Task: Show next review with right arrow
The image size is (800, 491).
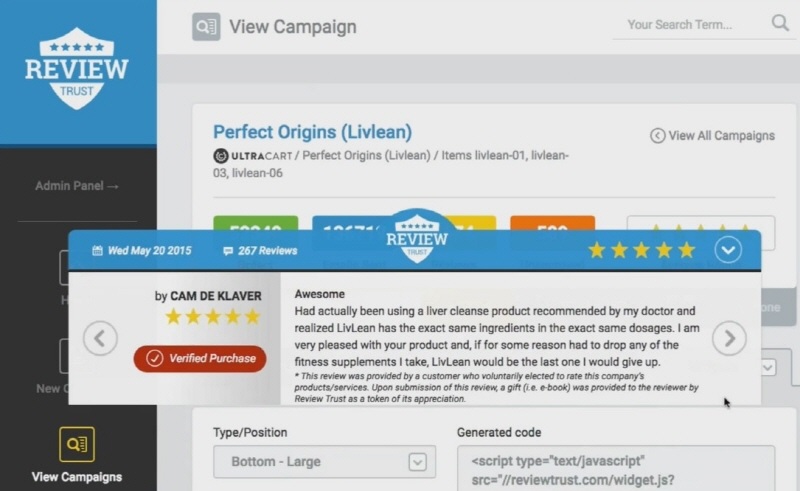Action: tap(729, 338)
